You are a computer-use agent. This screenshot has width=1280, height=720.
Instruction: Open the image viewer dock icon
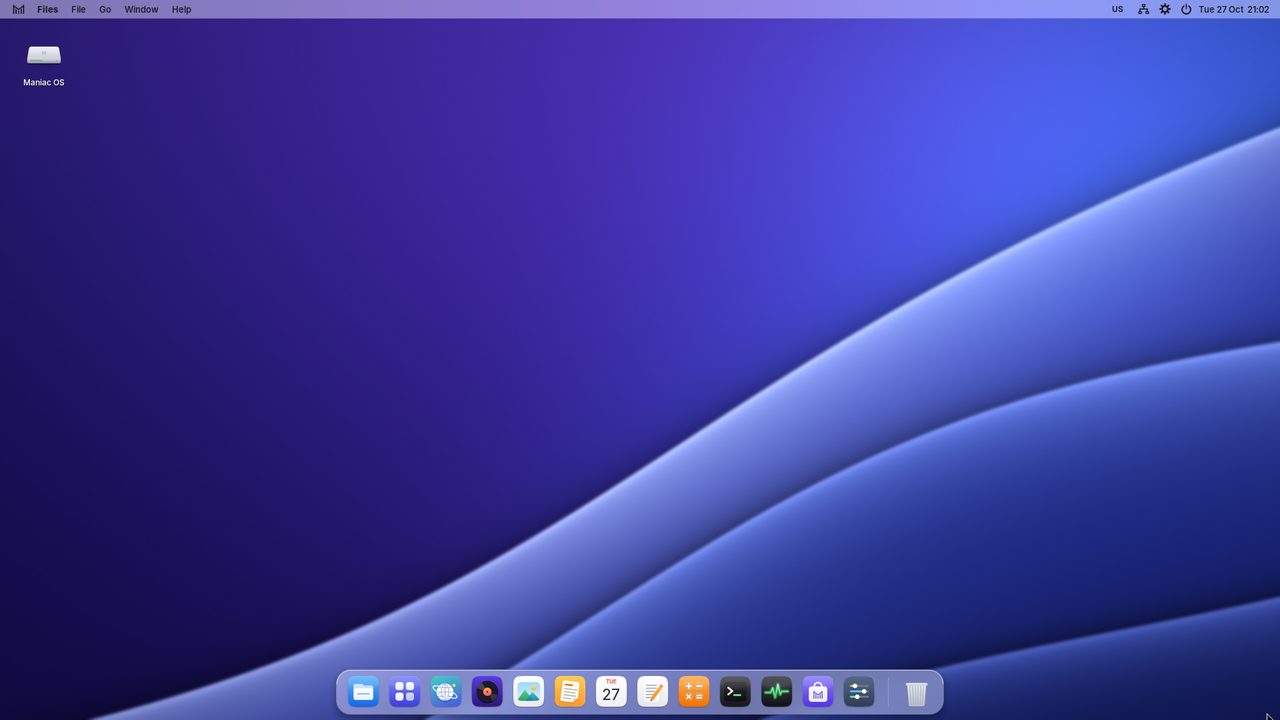(529, 692)
